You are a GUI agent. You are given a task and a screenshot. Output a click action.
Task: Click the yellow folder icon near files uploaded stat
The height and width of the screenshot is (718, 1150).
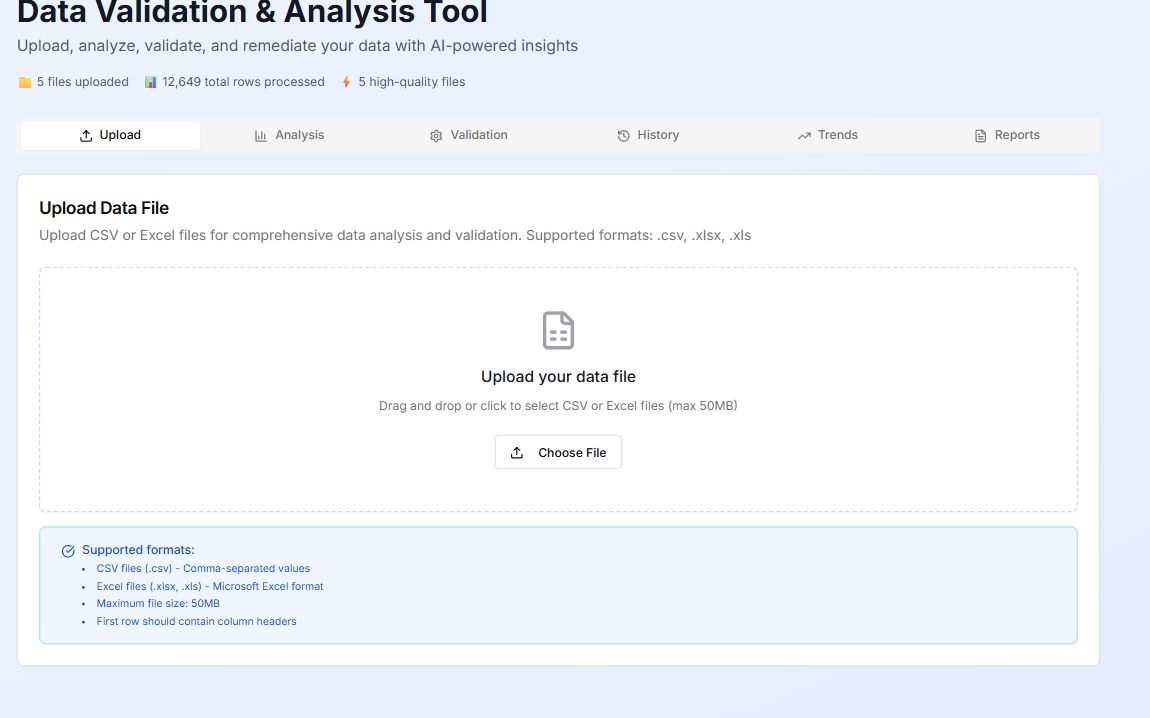pos(23,81)
